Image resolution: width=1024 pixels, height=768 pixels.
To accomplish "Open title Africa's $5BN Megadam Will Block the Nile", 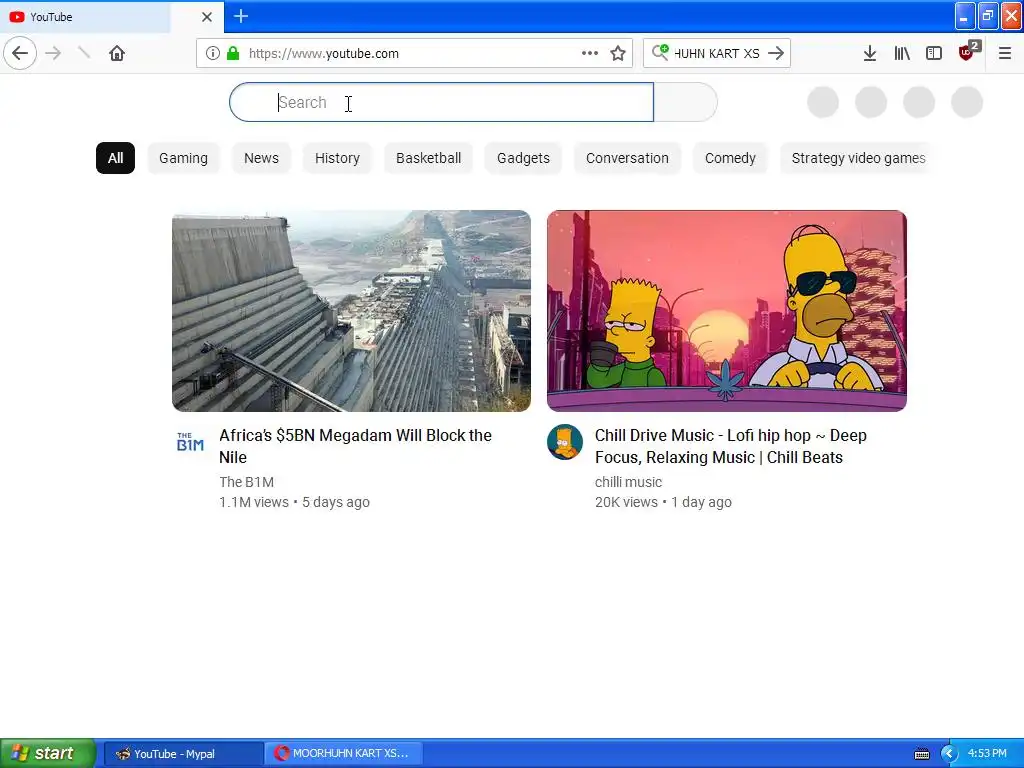I will [x=356, y=446].
